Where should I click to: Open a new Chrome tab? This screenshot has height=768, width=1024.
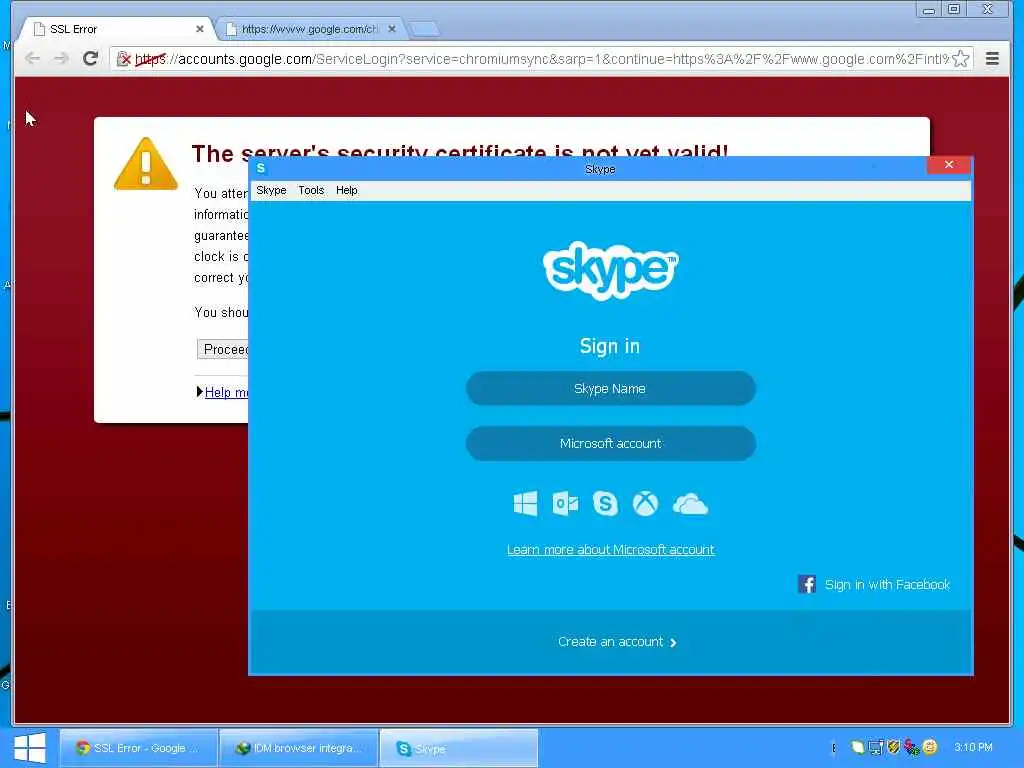pyautogui.click(x=424, y=29)
